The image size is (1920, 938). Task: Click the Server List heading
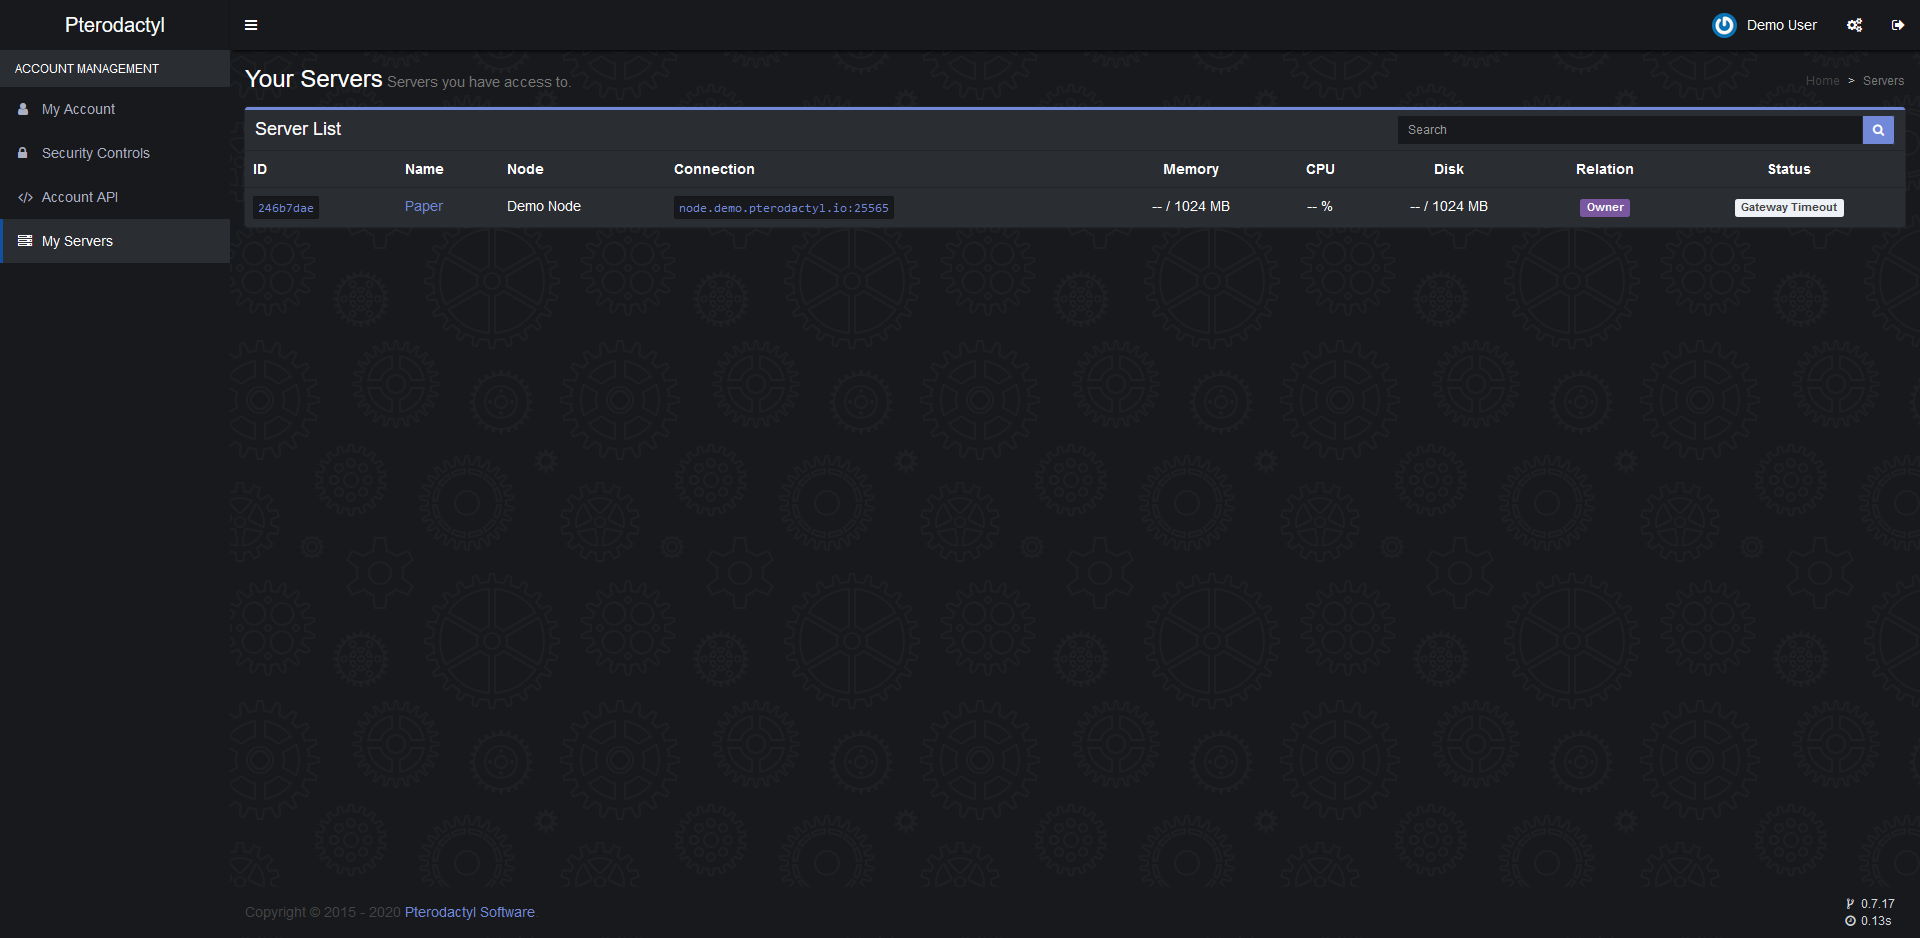[298, 129]
